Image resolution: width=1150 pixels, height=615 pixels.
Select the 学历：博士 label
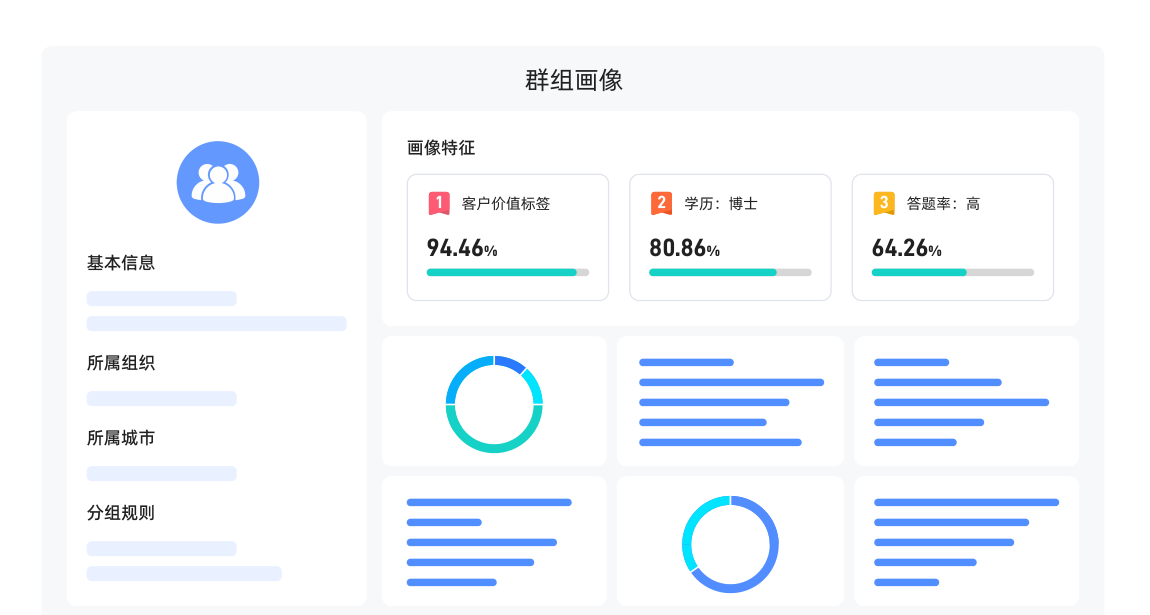coord(720,204)
